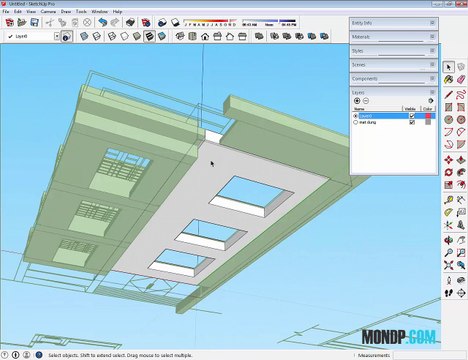
Task: Click the Redo arrow icon
Action: [x=115, y=23]
